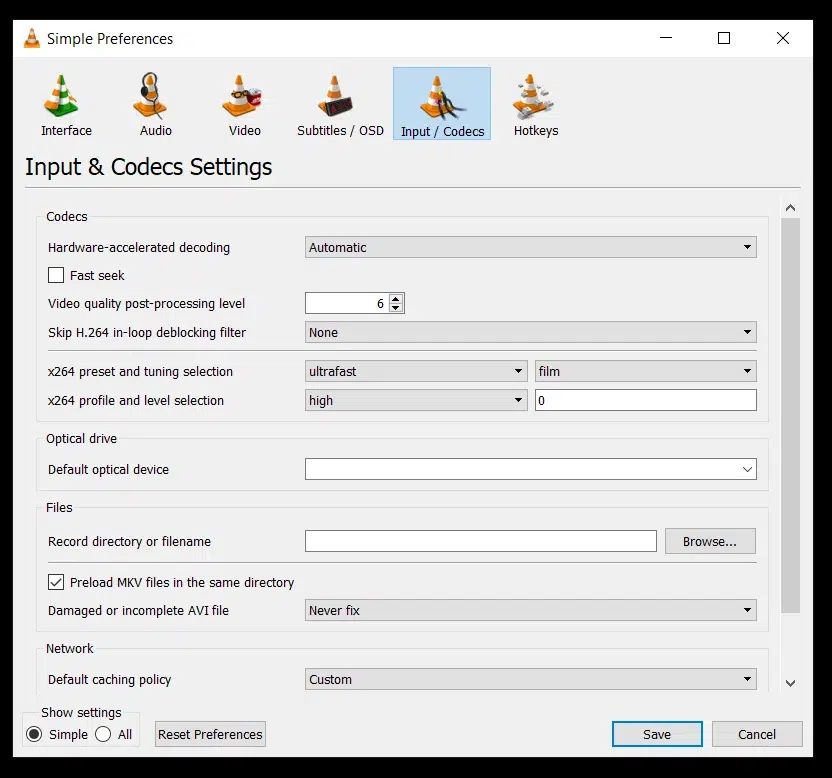Image resolution: width=832 pixels, height=778 pixels.
Task: Click the vertical scrollbar thumb
Action: (790, 415)
